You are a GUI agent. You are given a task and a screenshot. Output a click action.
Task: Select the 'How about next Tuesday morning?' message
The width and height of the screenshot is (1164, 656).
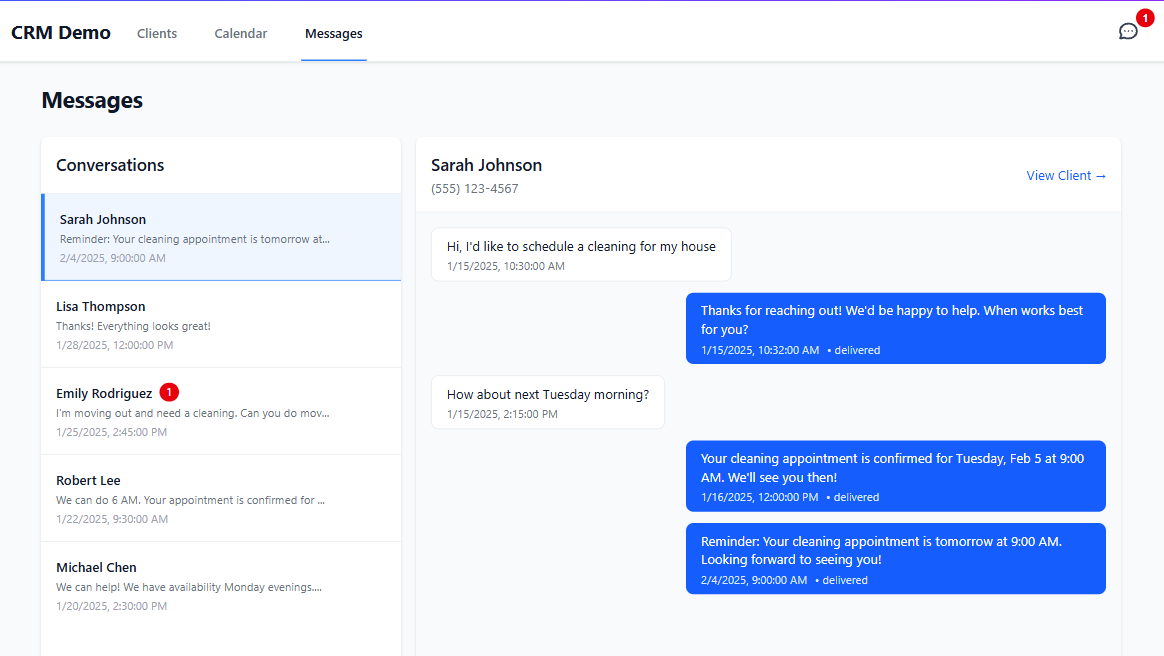[x=547, y=402]
